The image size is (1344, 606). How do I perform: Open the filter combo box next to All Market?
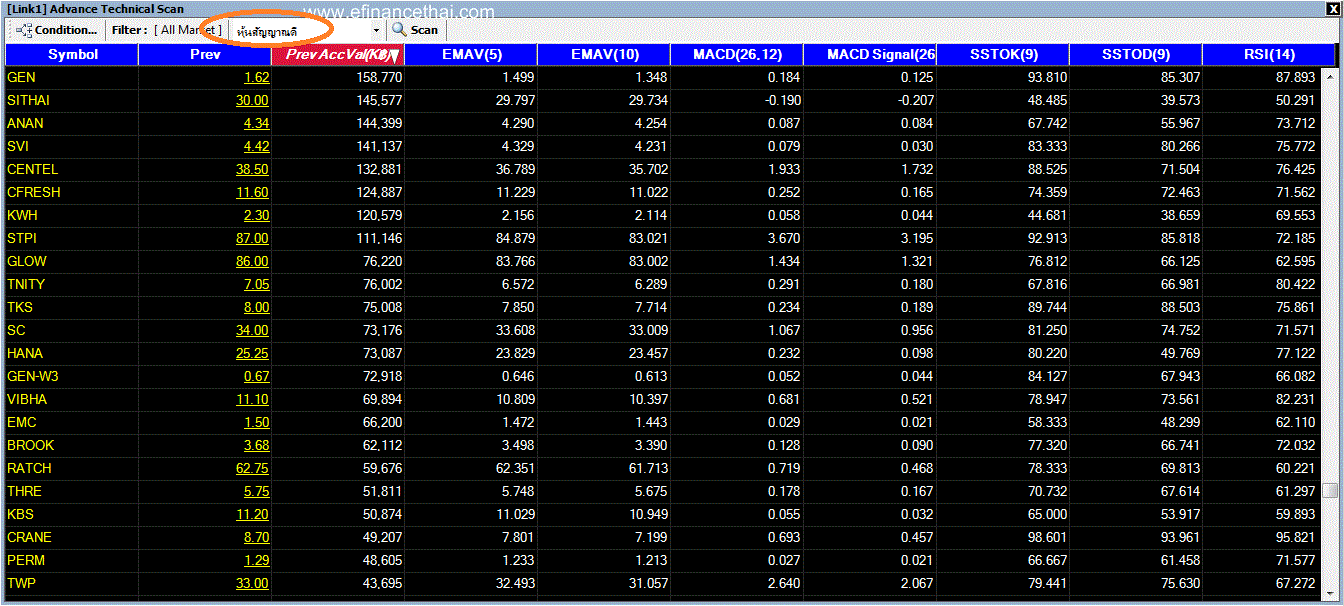[x=308, y=30]
